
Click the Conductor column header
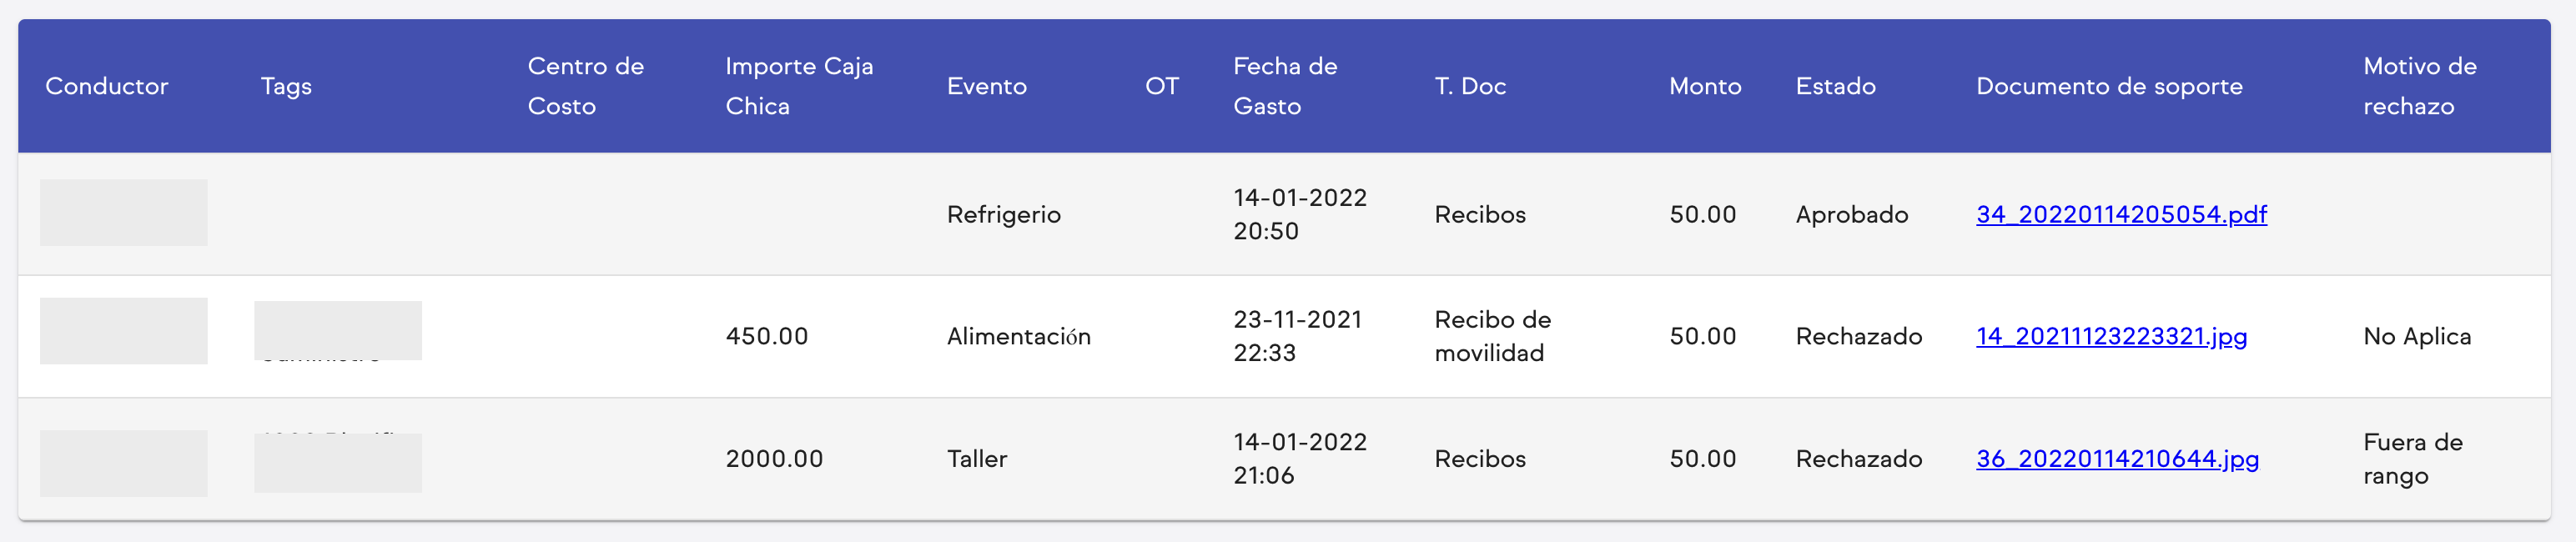[x=107, y=86]
